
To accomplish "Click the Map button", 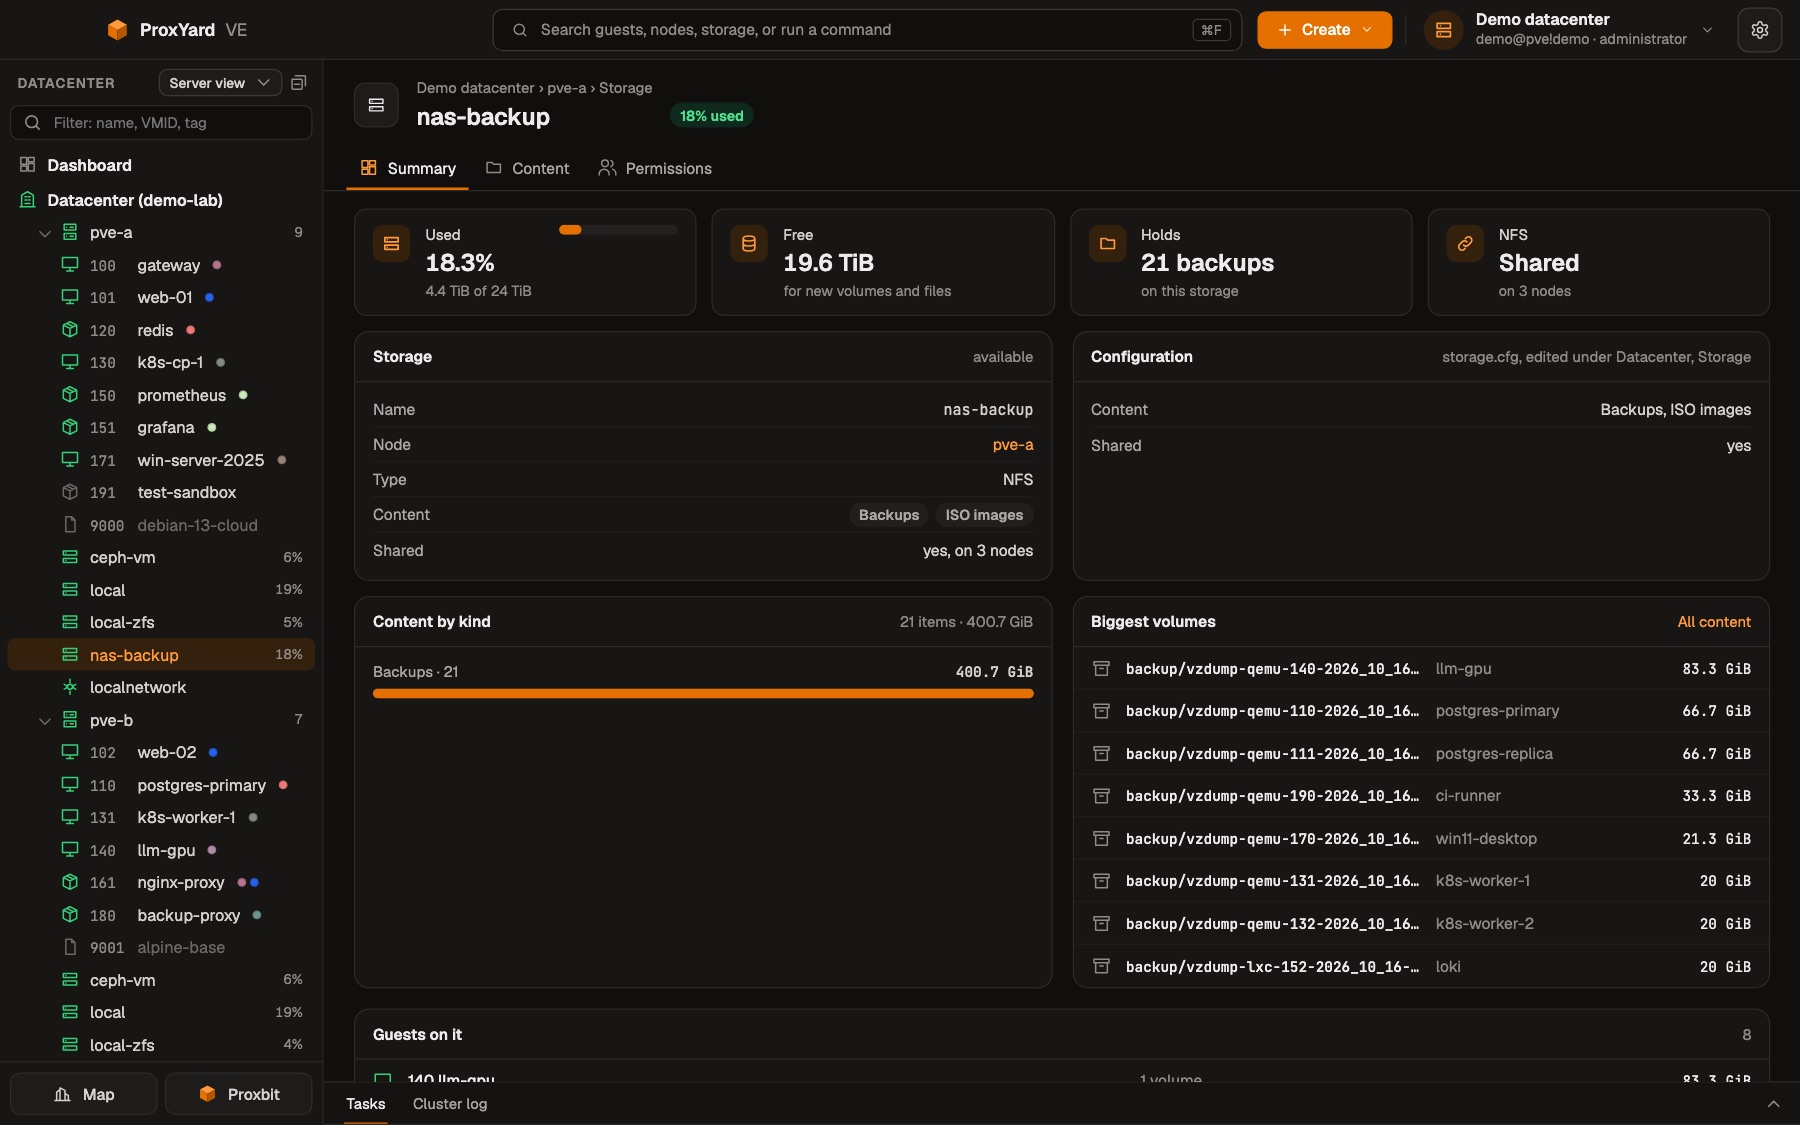I will [84, 1094].
